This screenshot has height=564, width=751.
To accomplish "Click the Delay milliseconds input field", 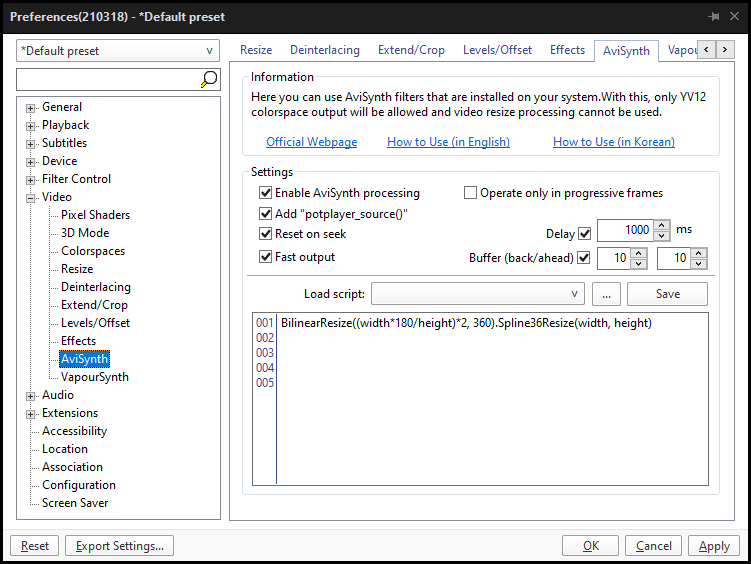I will [x=626, y=230].
